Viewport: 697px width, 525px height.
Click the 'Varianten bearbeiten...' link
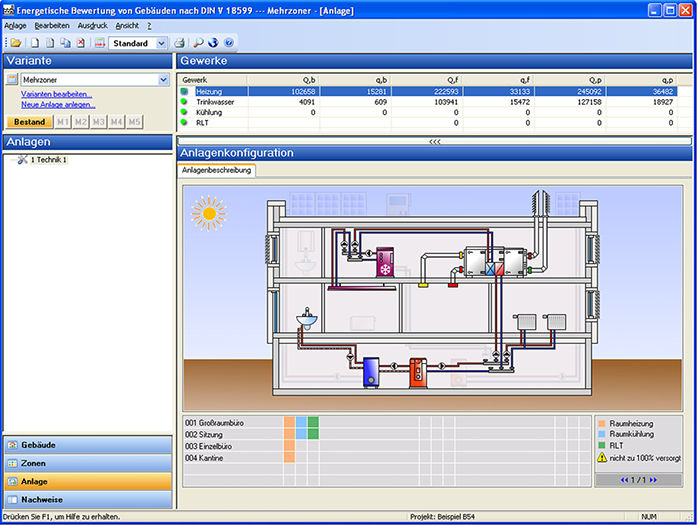coord(57,94)
